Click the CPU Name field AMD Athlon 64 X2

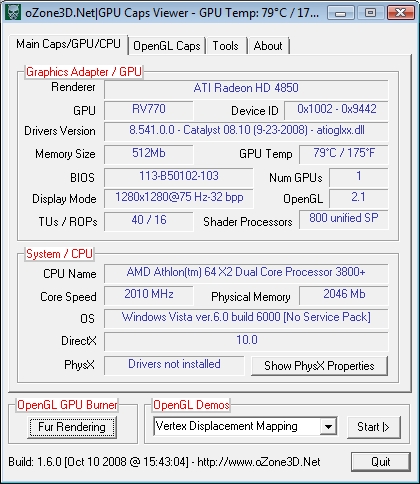point(246,273)
